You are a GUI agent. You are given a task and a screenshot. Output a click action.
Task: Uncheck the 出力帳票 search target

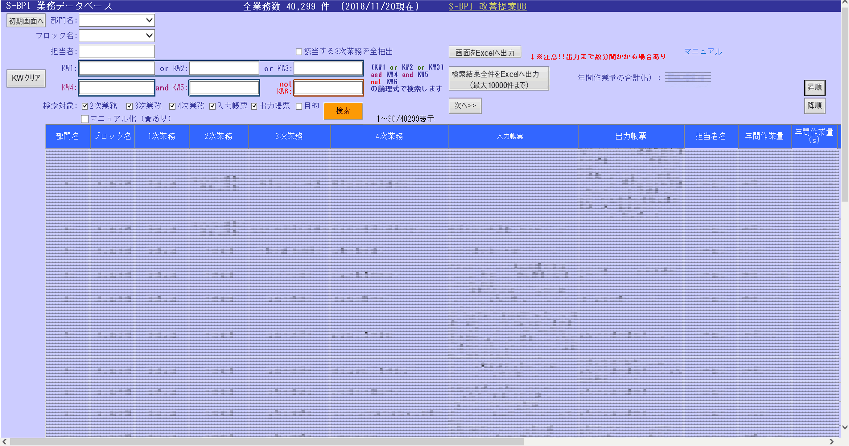pos(254,106)
